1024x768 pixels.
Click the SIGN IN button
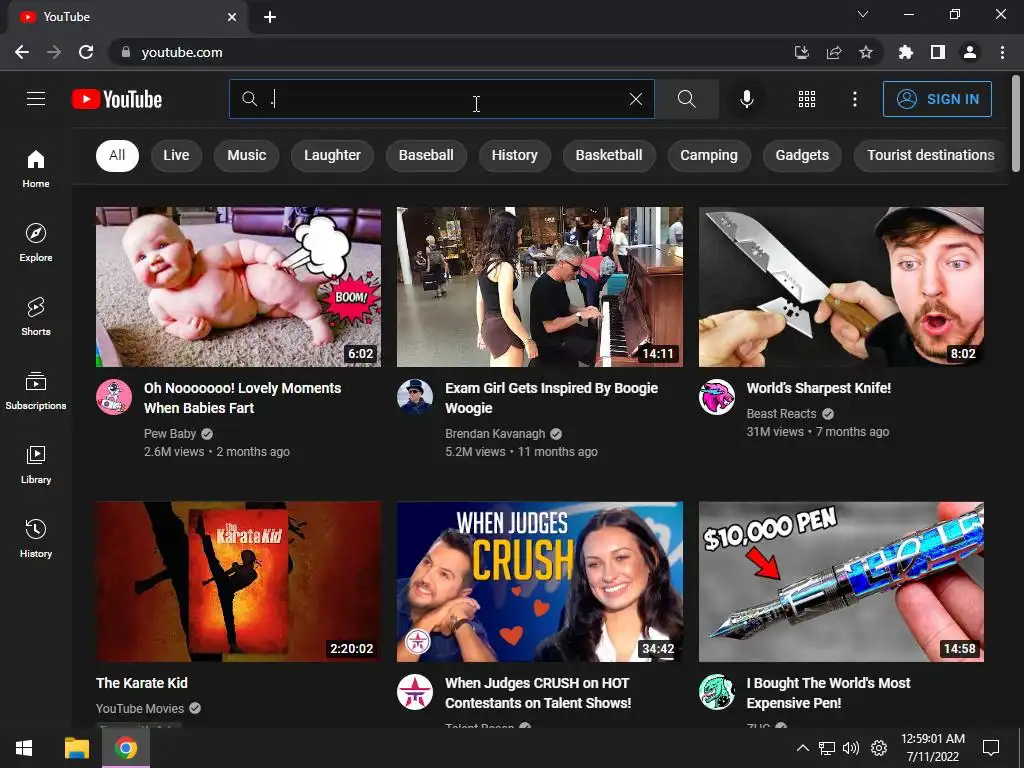click(x=937, y=99)
